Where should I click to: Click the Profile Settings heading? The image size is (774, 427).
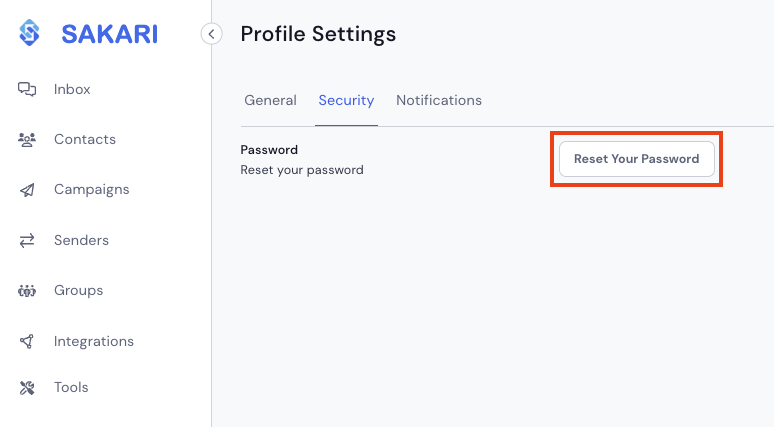point(318,34)
